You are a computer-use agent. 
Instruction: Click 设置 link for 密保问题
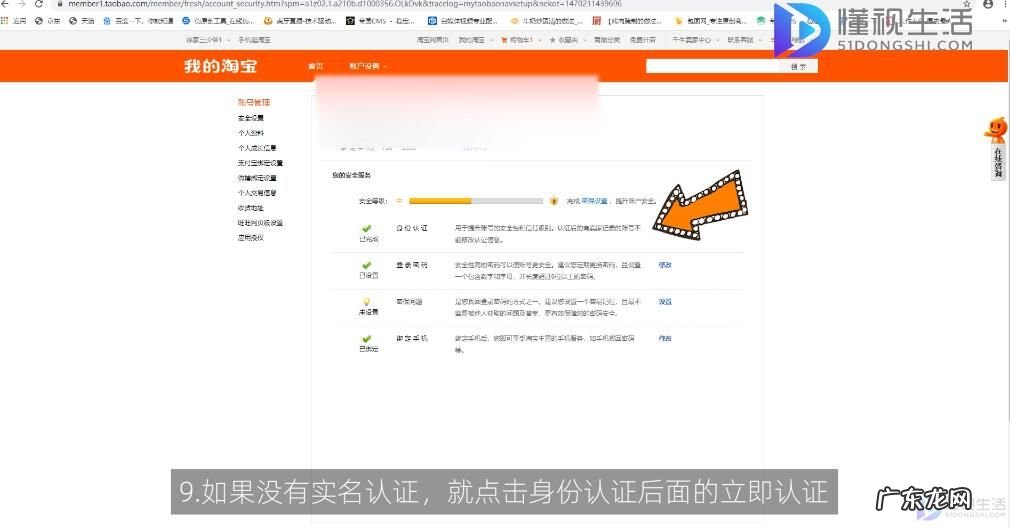pyautogui.click(x=665, y=301)
